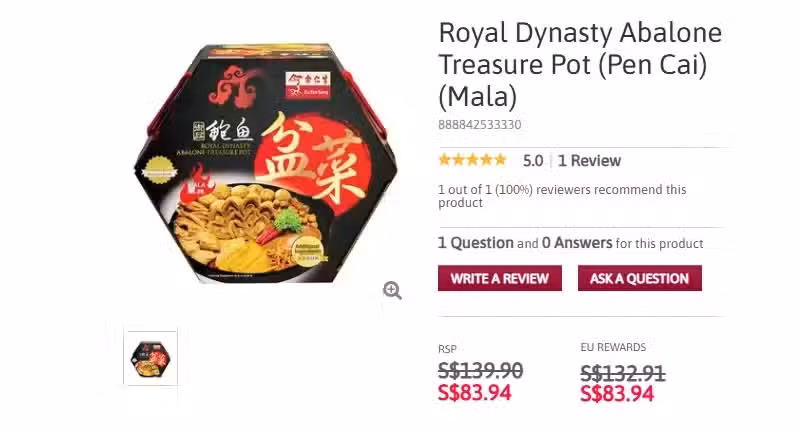Click the fifth gold rating star
The image size is (800, 430).
coord(500,160)
